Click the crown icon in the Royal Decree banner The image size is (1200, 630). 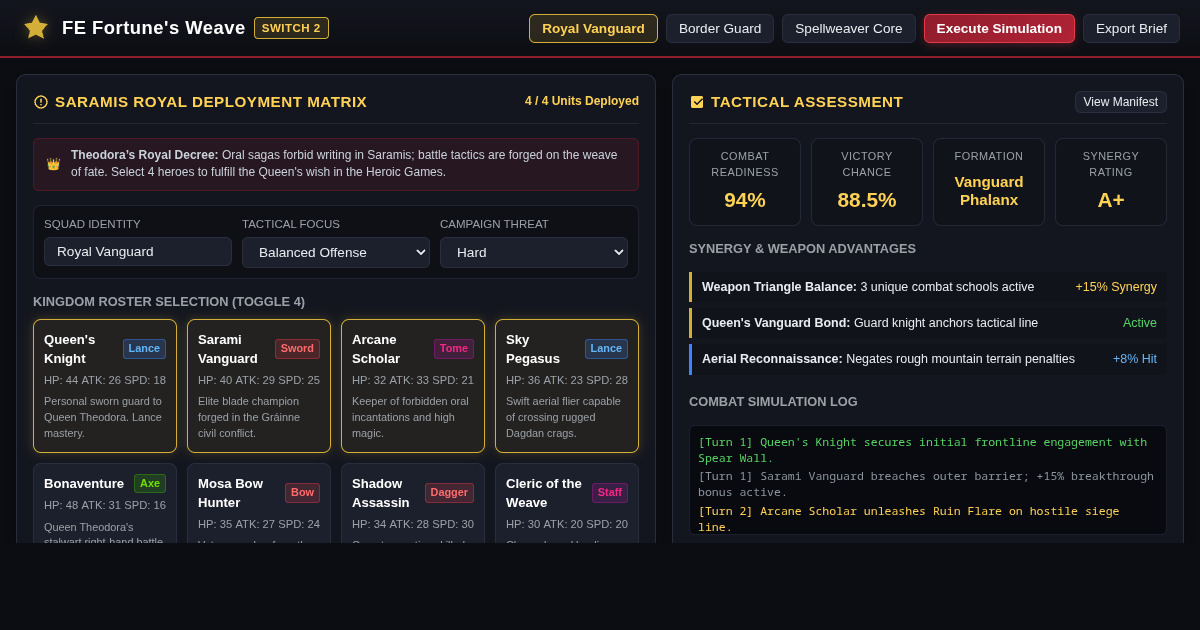53,164
